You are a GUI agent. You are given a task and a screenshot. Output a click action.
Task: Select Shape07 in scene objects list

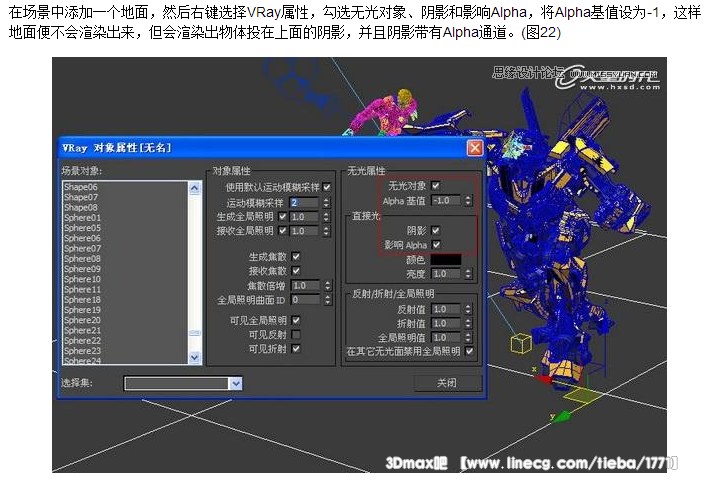(81, 197)
